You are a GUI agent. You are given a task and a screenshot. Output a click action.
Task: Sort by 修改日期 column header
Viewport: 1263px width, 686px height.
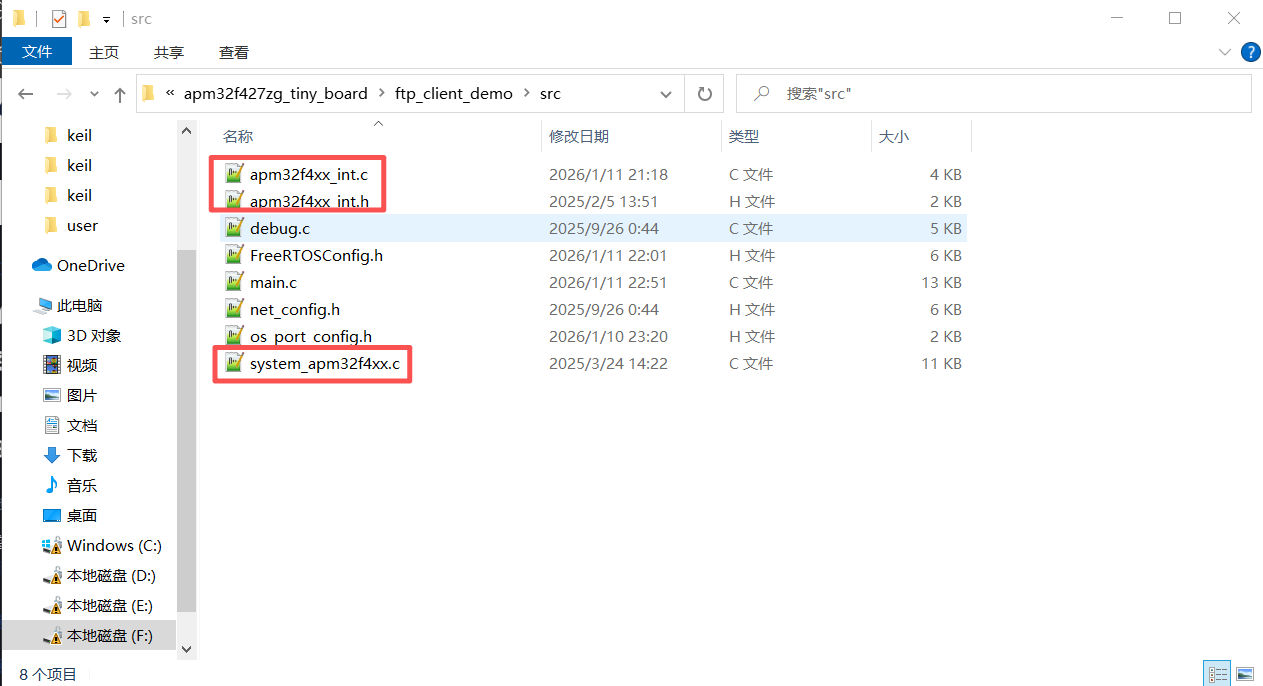click(579, 137)
